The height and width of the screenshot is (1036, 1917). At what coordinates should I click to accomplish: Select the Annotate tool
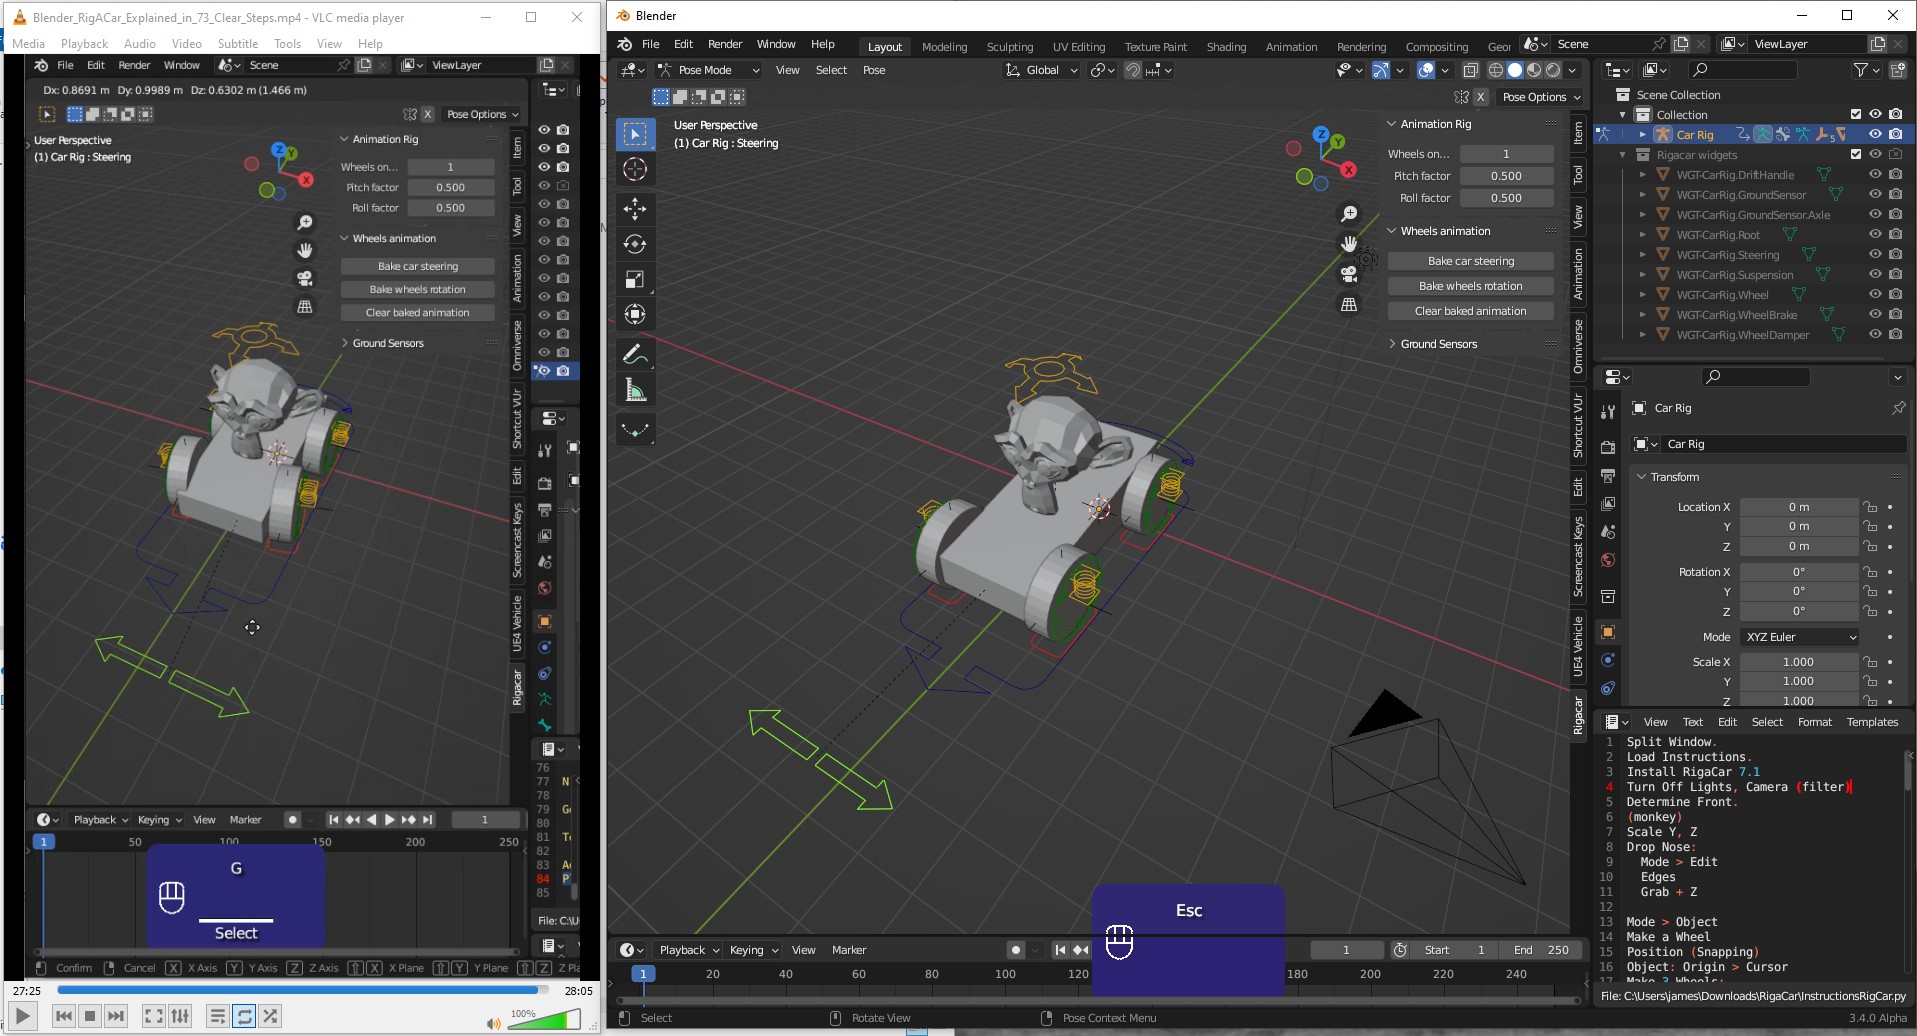(635, 353)
